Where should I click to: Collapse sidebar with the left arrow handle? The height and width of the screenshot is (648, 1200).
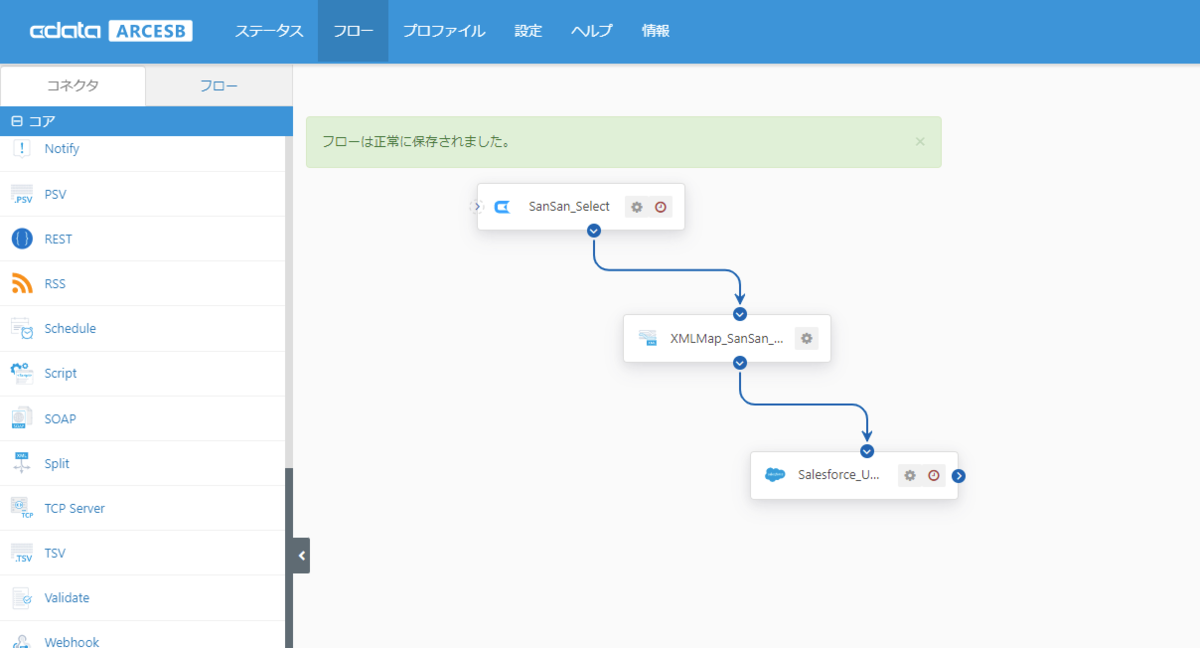coord(301,555)
